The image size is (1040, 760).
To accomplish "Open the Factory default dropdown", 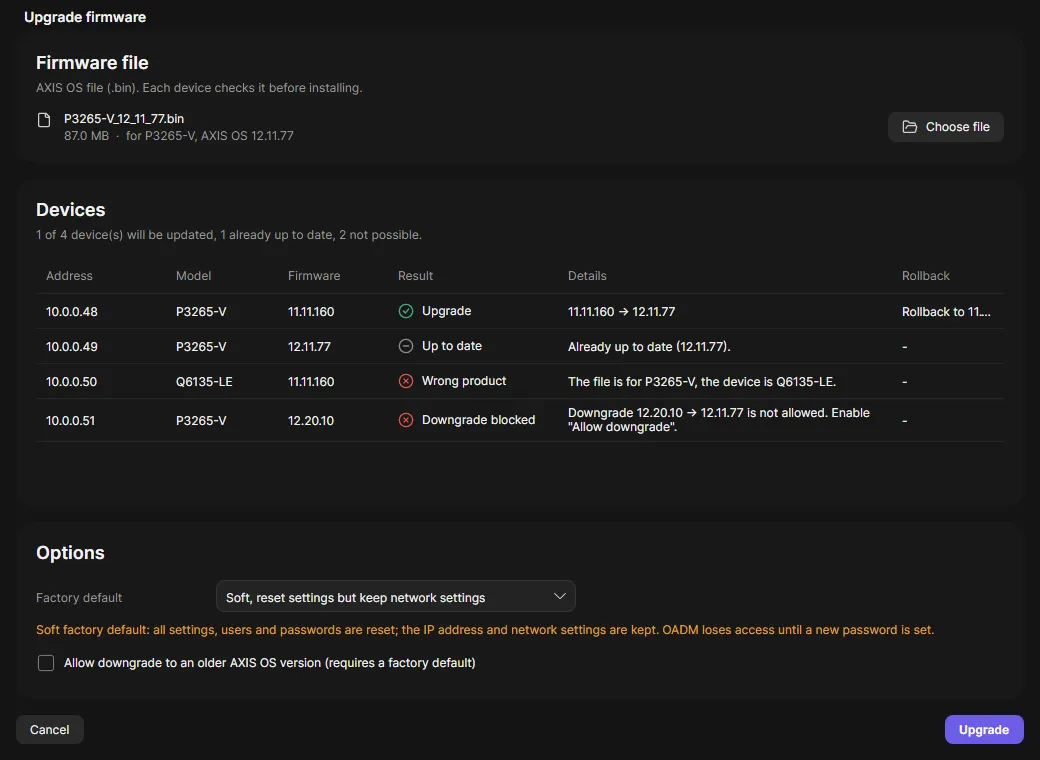I will click(396, 597).
